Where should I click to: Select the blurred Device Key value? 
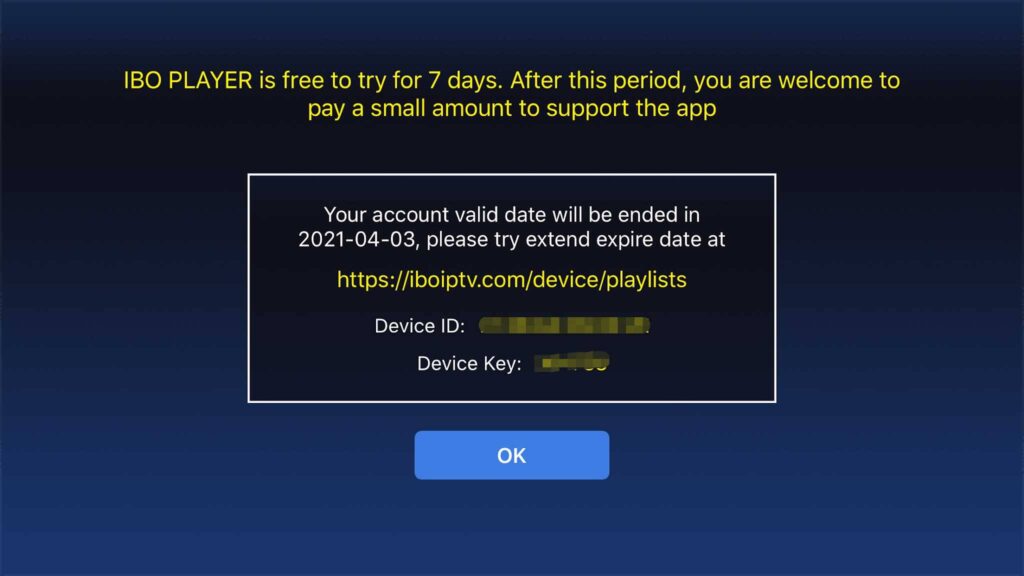572,362
